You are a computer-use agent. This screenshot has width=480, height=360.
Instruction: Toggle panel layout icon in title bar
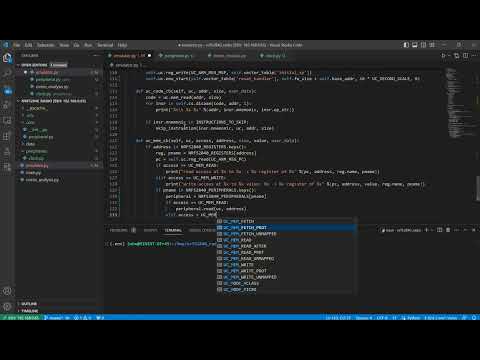[415, 45]
